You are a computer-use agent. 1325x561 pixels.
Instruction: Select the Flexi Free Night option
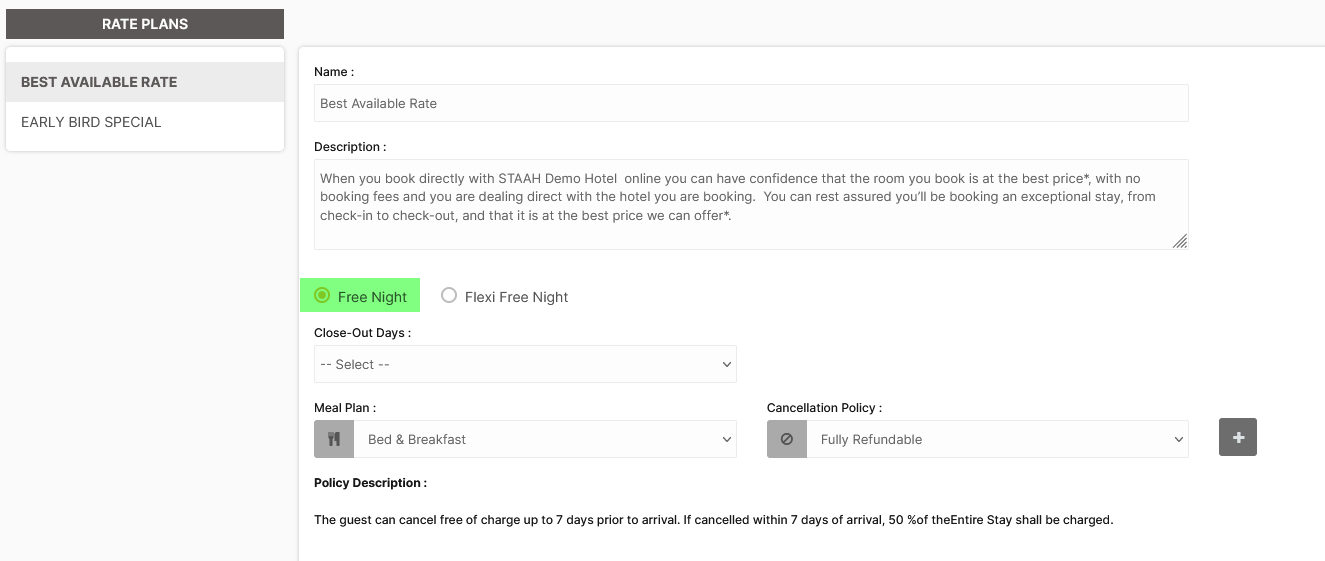449,296
